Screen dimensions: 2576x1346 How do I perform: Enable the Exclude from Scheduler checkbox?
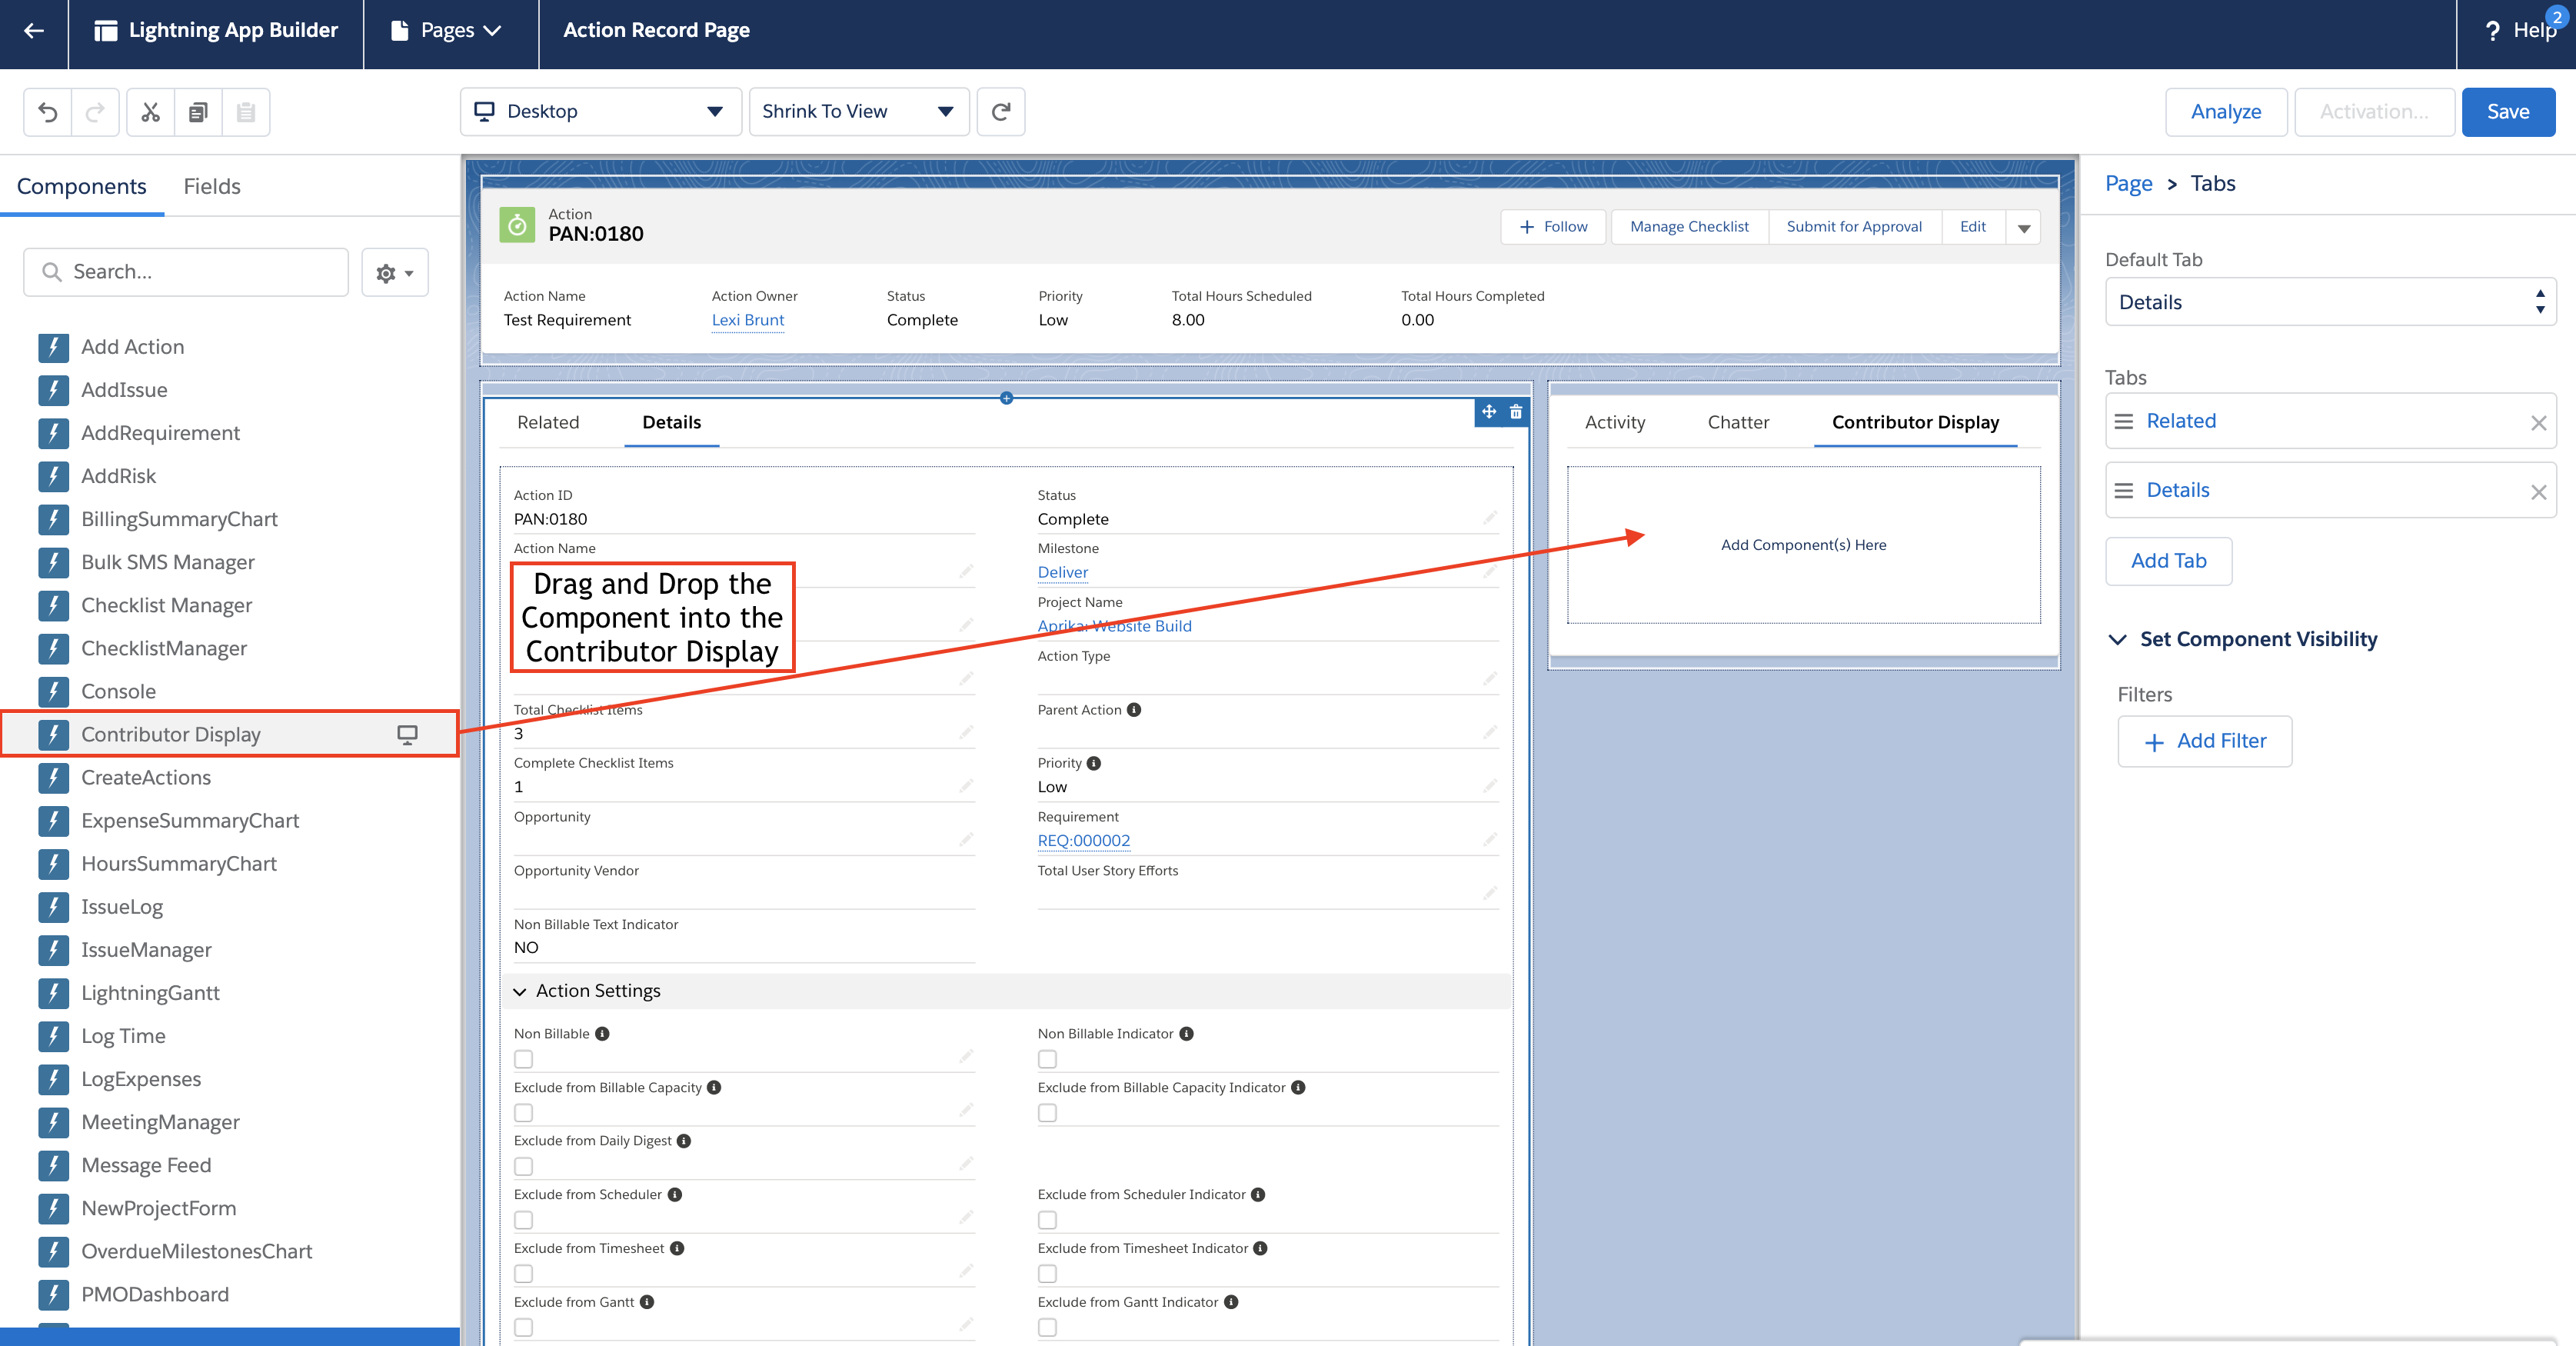522,1220
